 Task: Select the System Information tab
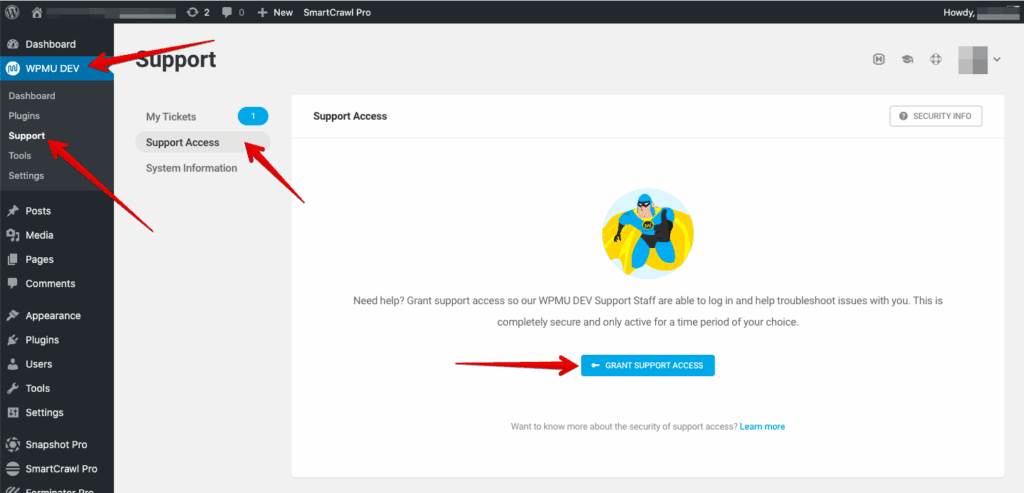click(191, 168)
